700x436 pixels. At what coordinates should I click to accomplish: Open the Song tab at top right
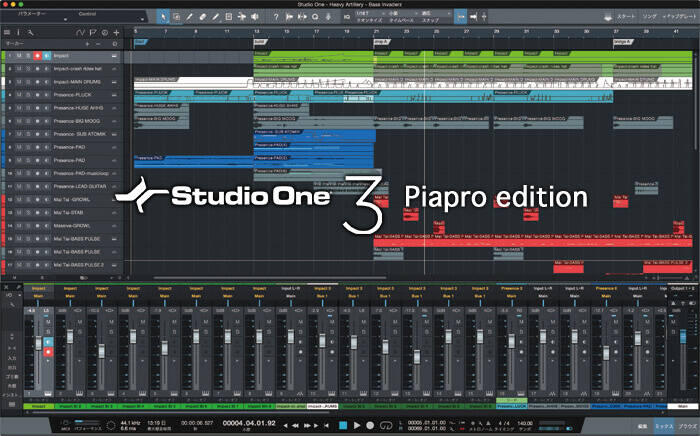click(650, 17)
